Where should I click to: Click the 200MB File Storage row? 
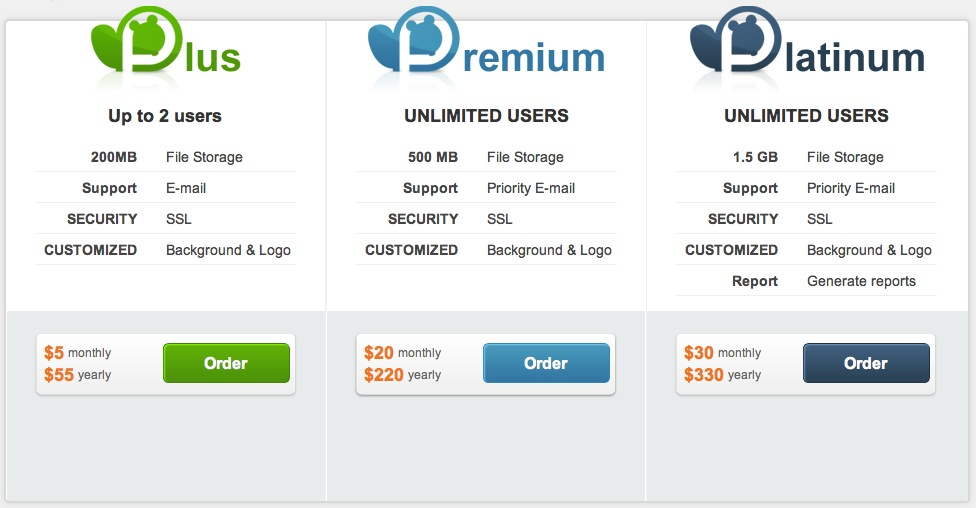[166, 157]
